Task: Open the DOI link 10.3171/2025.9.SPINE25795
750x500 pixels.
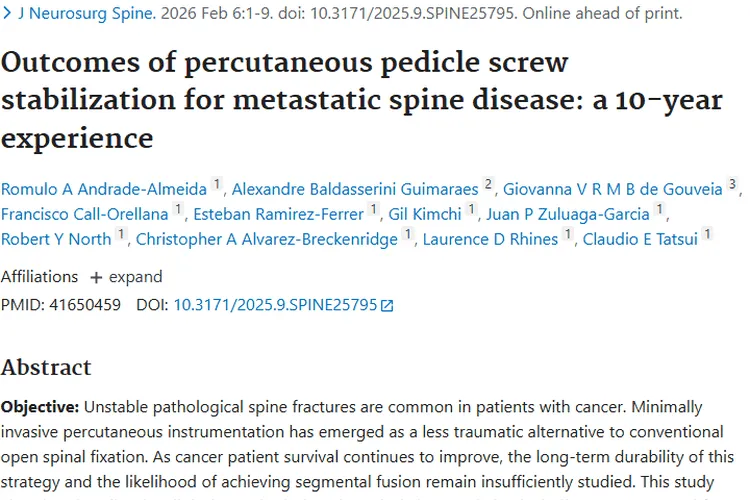Action: point(275,304)
